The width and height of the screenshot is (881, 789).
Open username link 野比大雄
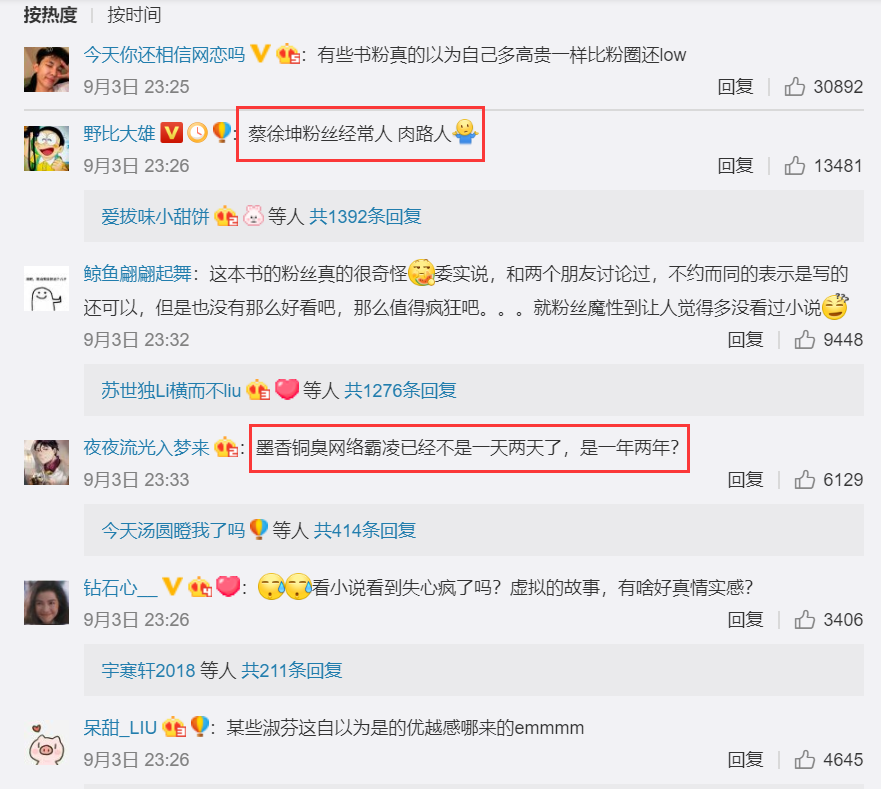pos(119,133)
